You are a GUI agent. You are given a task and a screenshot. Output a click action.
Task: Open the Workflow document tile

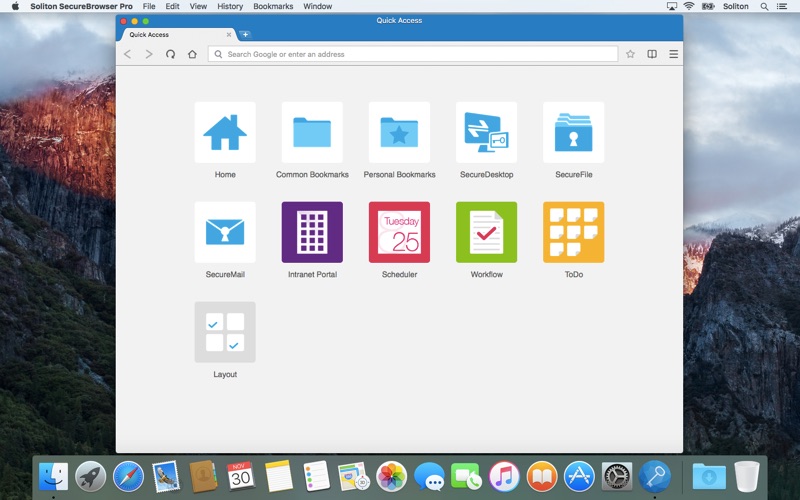[x=487, y=232]
